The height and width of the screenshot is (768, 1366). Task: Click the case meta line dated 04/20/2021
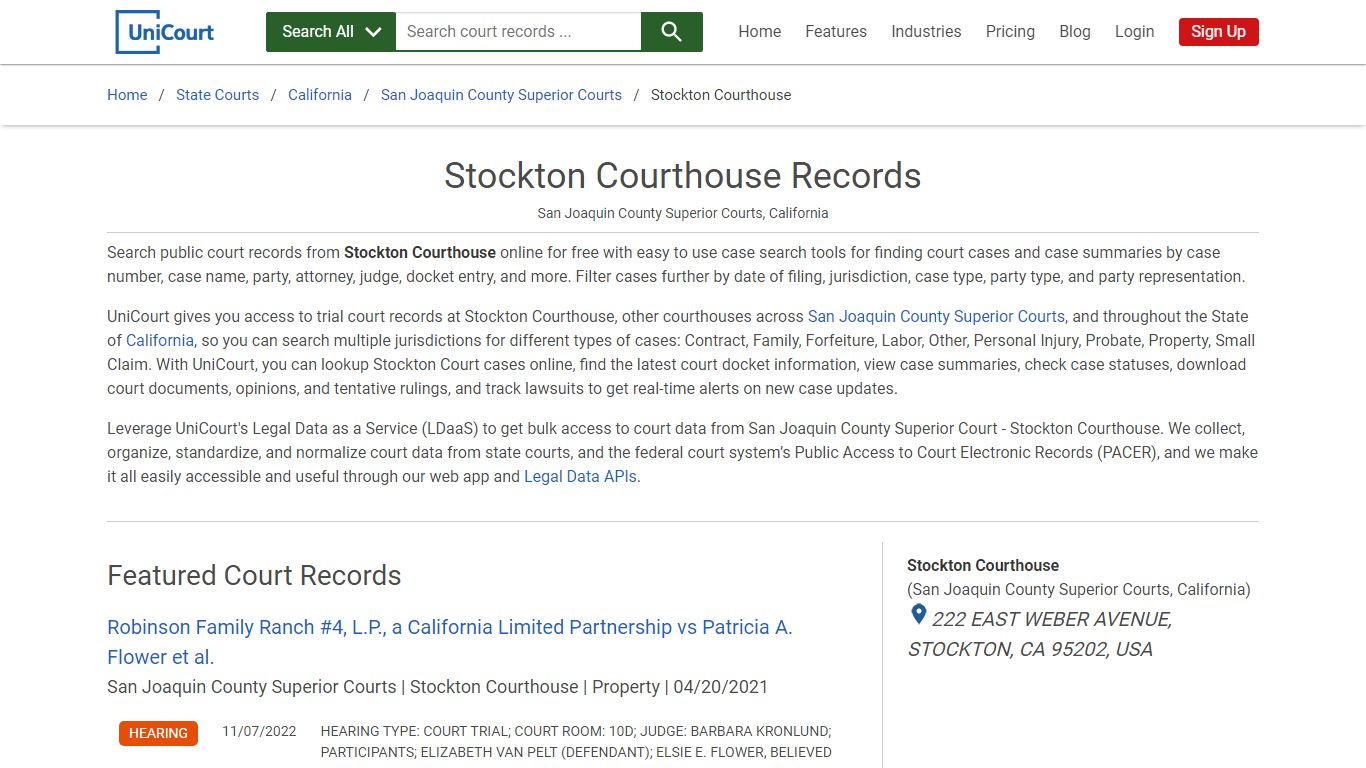coord(438,687)
